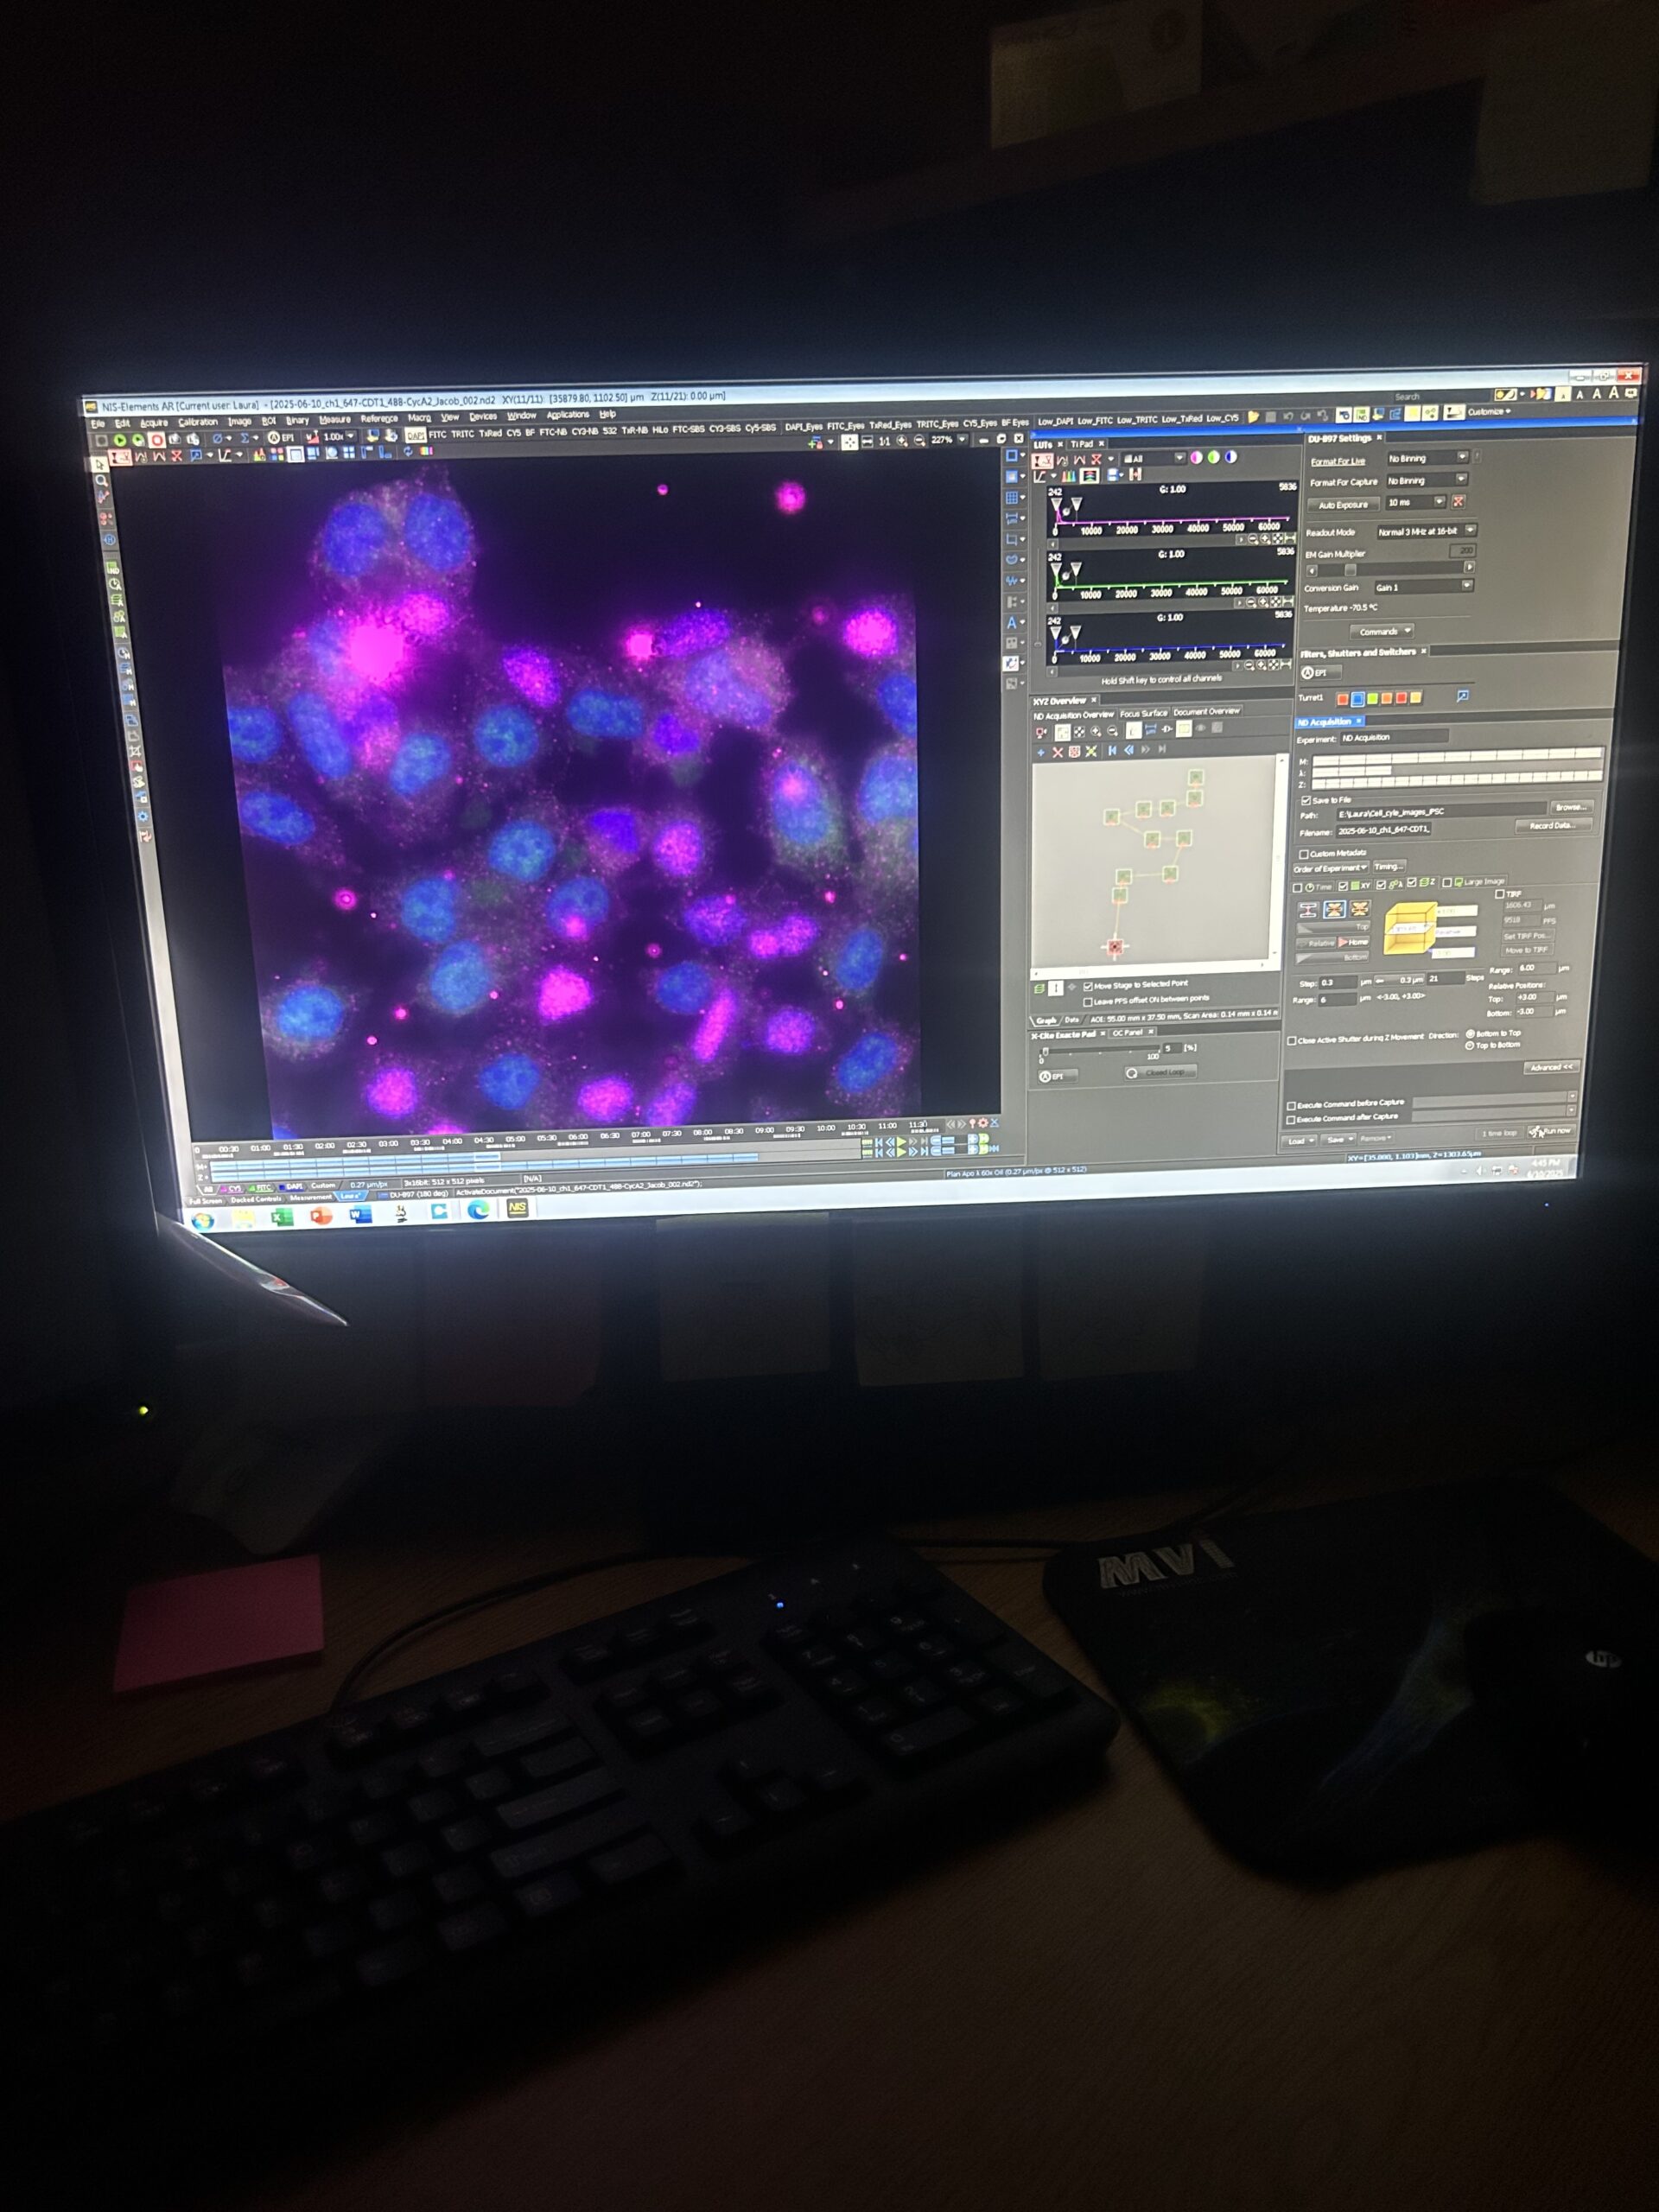Select the DAPI optical configuration button

[x=415, y=435]
